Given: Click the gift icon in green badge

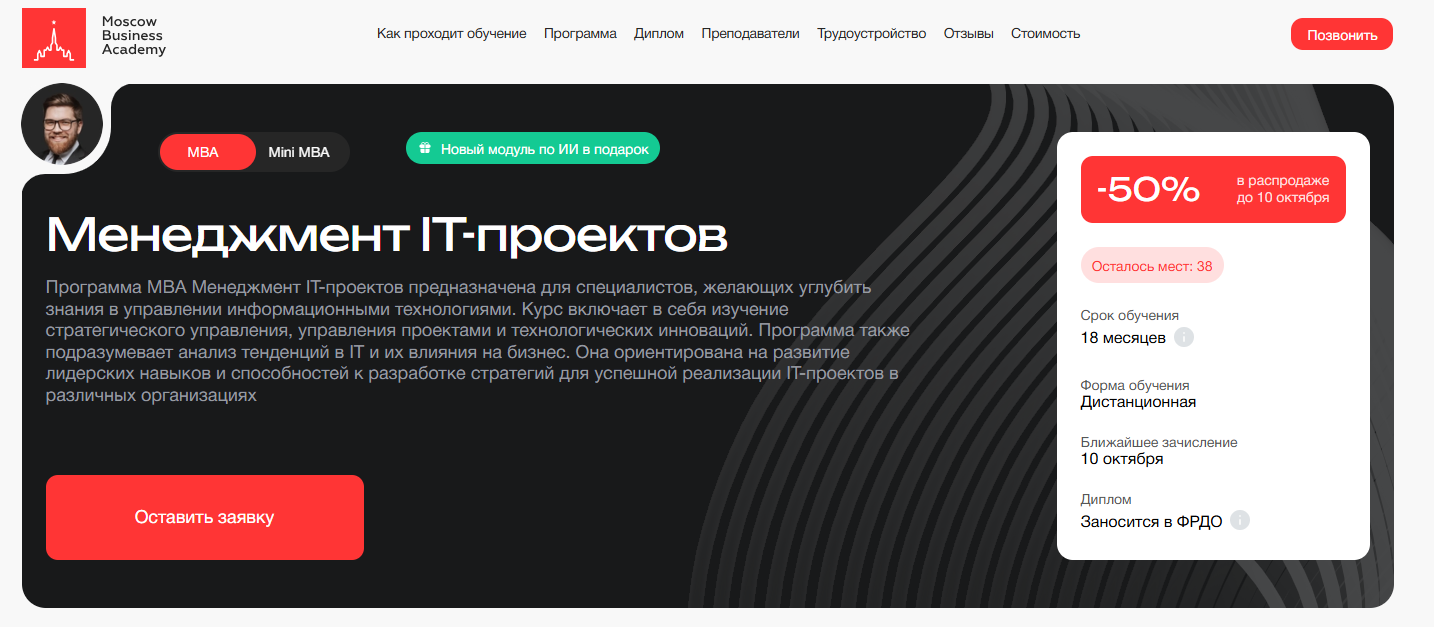Looking at the screenshot, I should (x=425, y=149).
